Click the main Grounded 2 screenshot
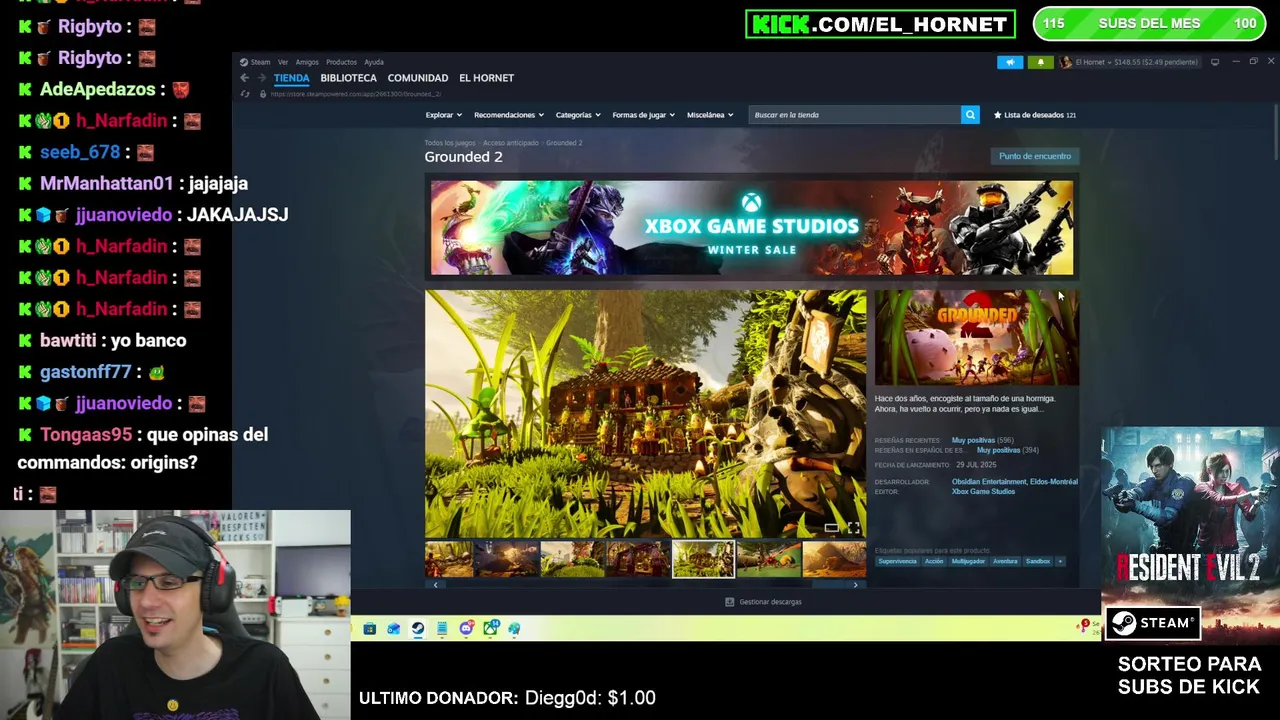 [x=645, y=414]
